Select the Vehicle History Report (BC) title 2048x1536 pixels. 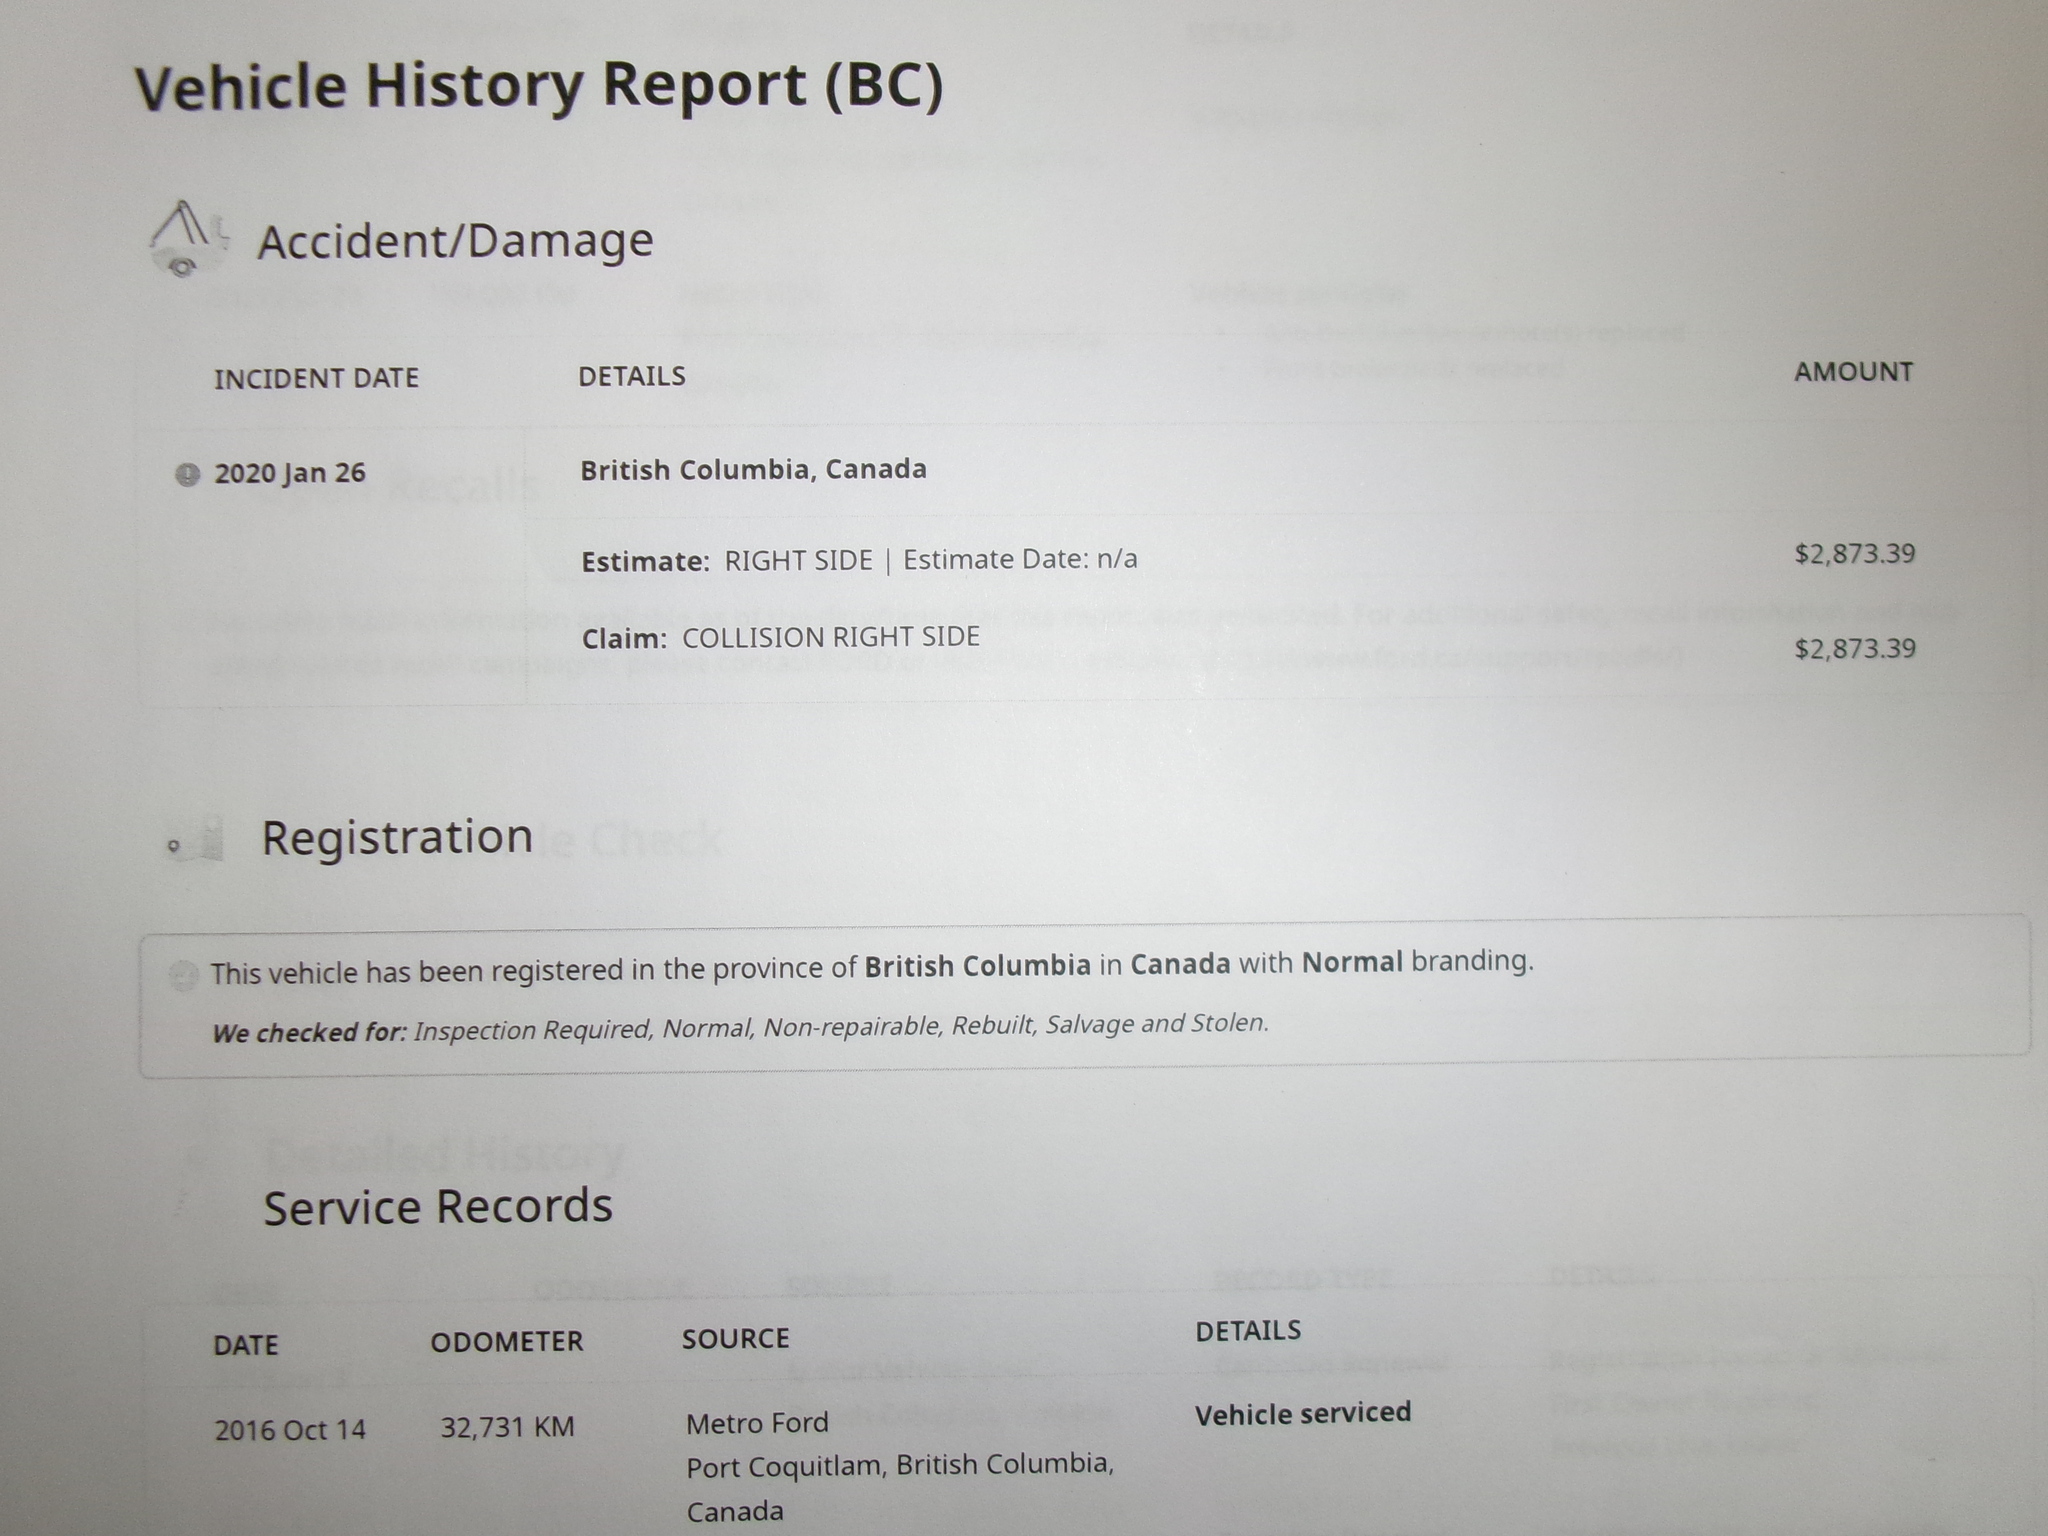coord(539,86)
